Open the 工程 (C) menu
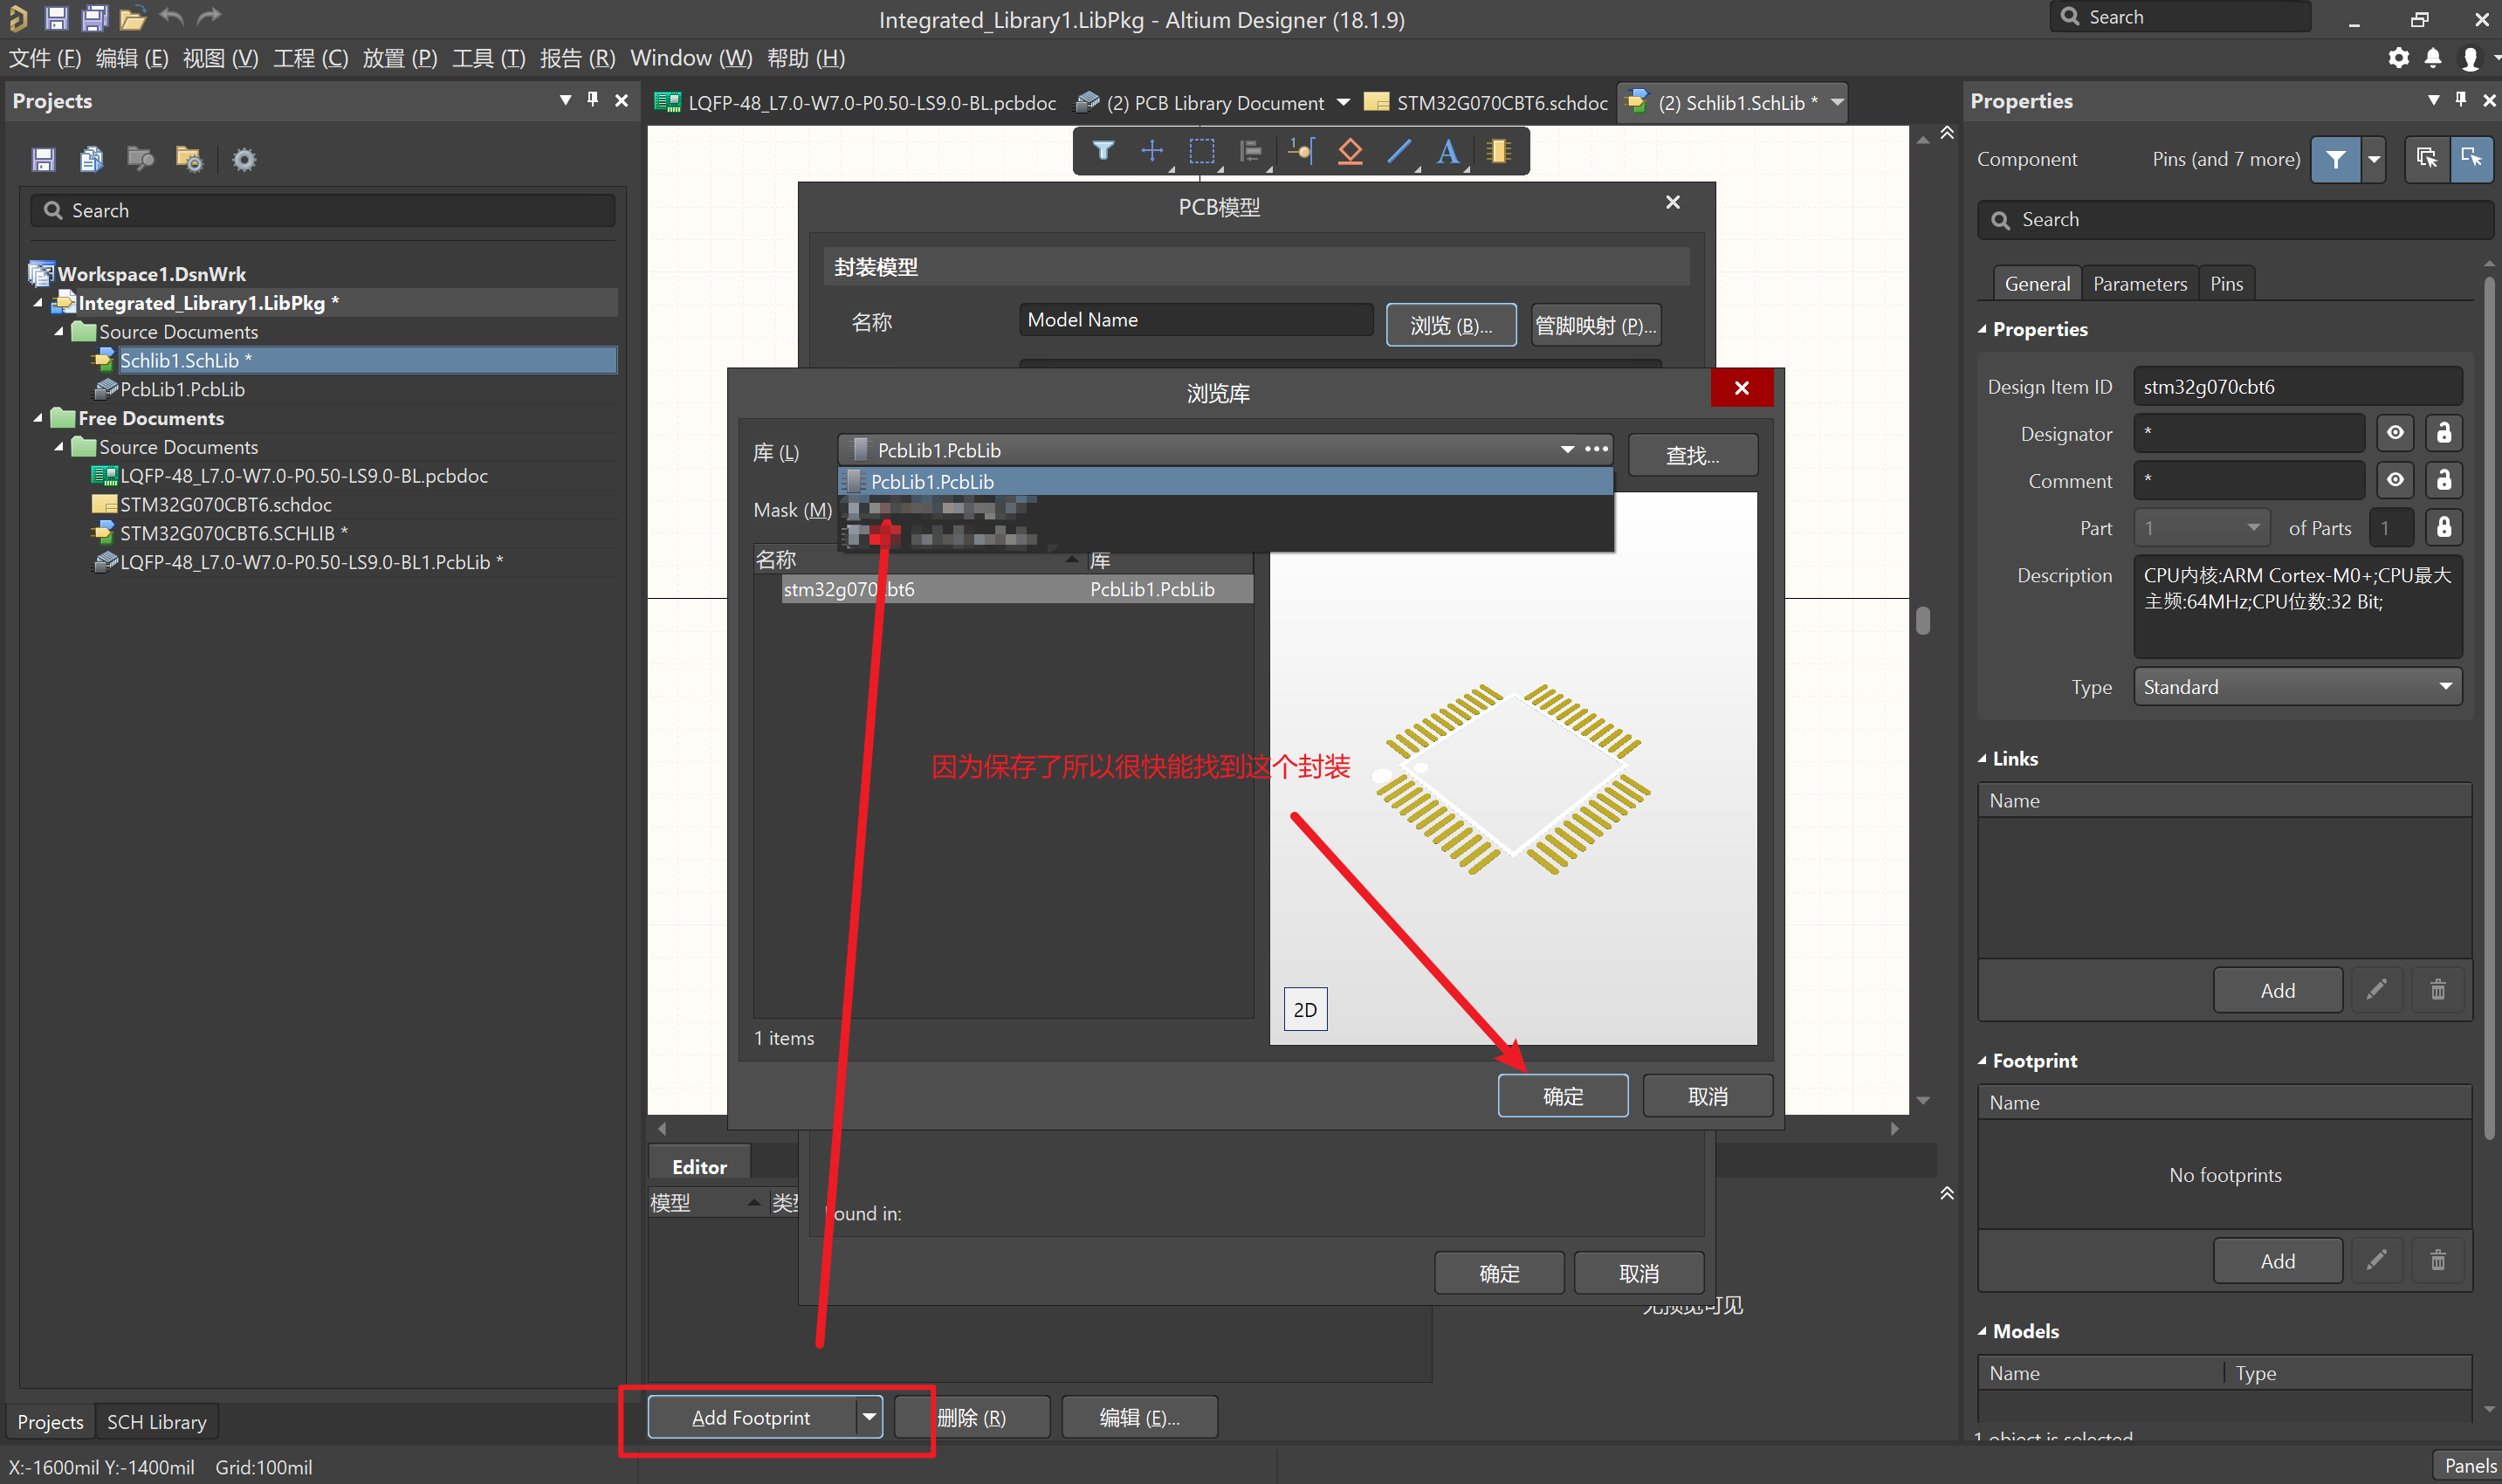This screenshot has height=1484, width=2502. click(311, 58)
